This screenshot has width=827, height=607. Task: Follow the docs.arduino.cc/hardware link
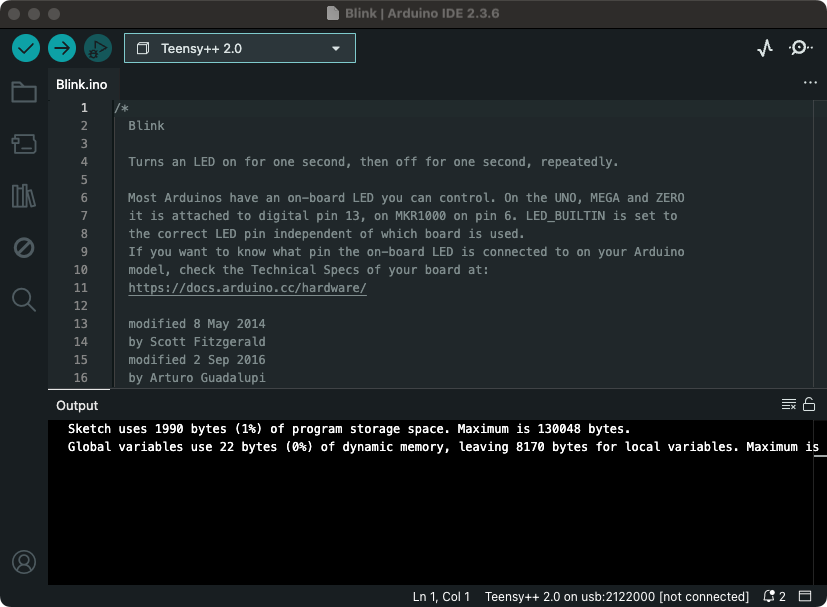click(x=247, y=288)
